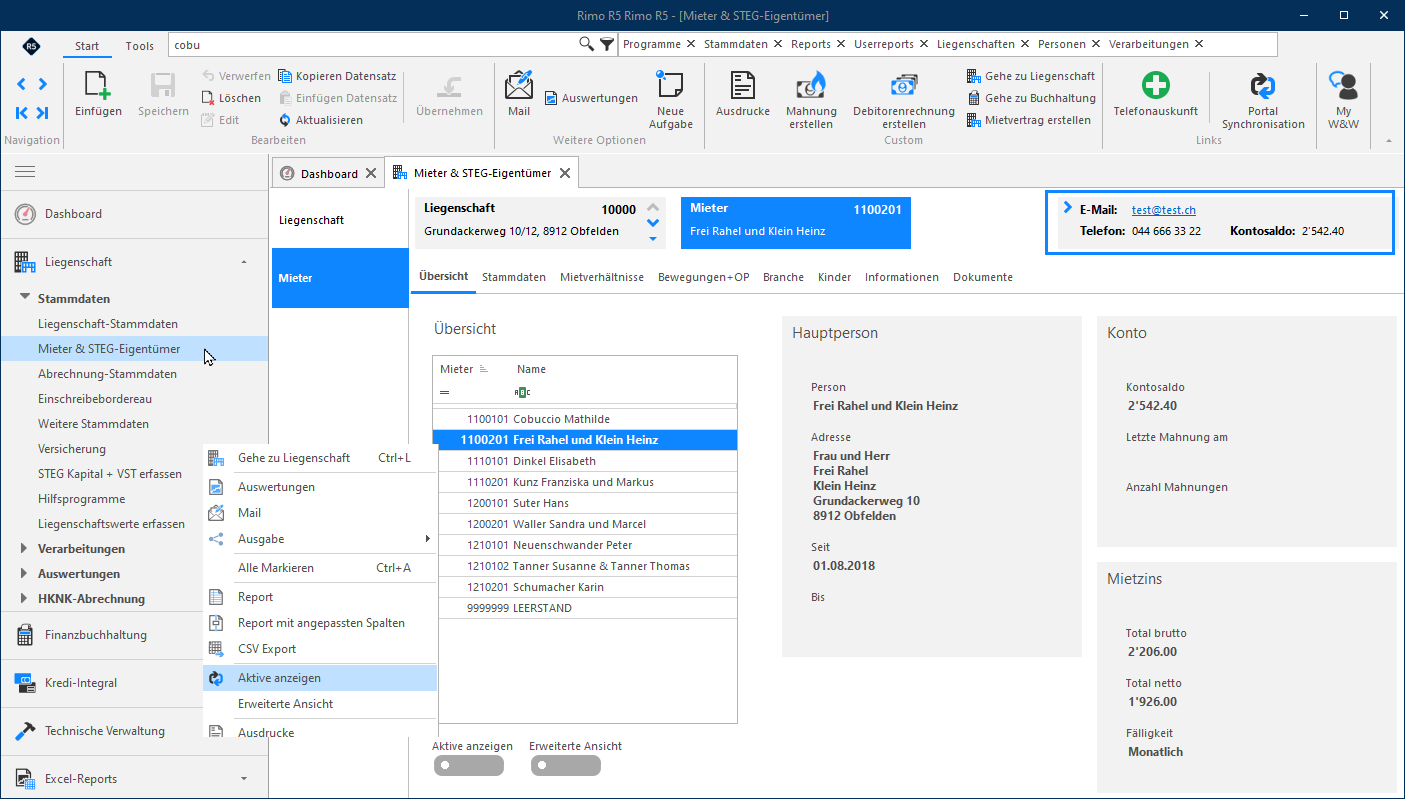Open the Dashboard sidebar entry

click(134, 214)
